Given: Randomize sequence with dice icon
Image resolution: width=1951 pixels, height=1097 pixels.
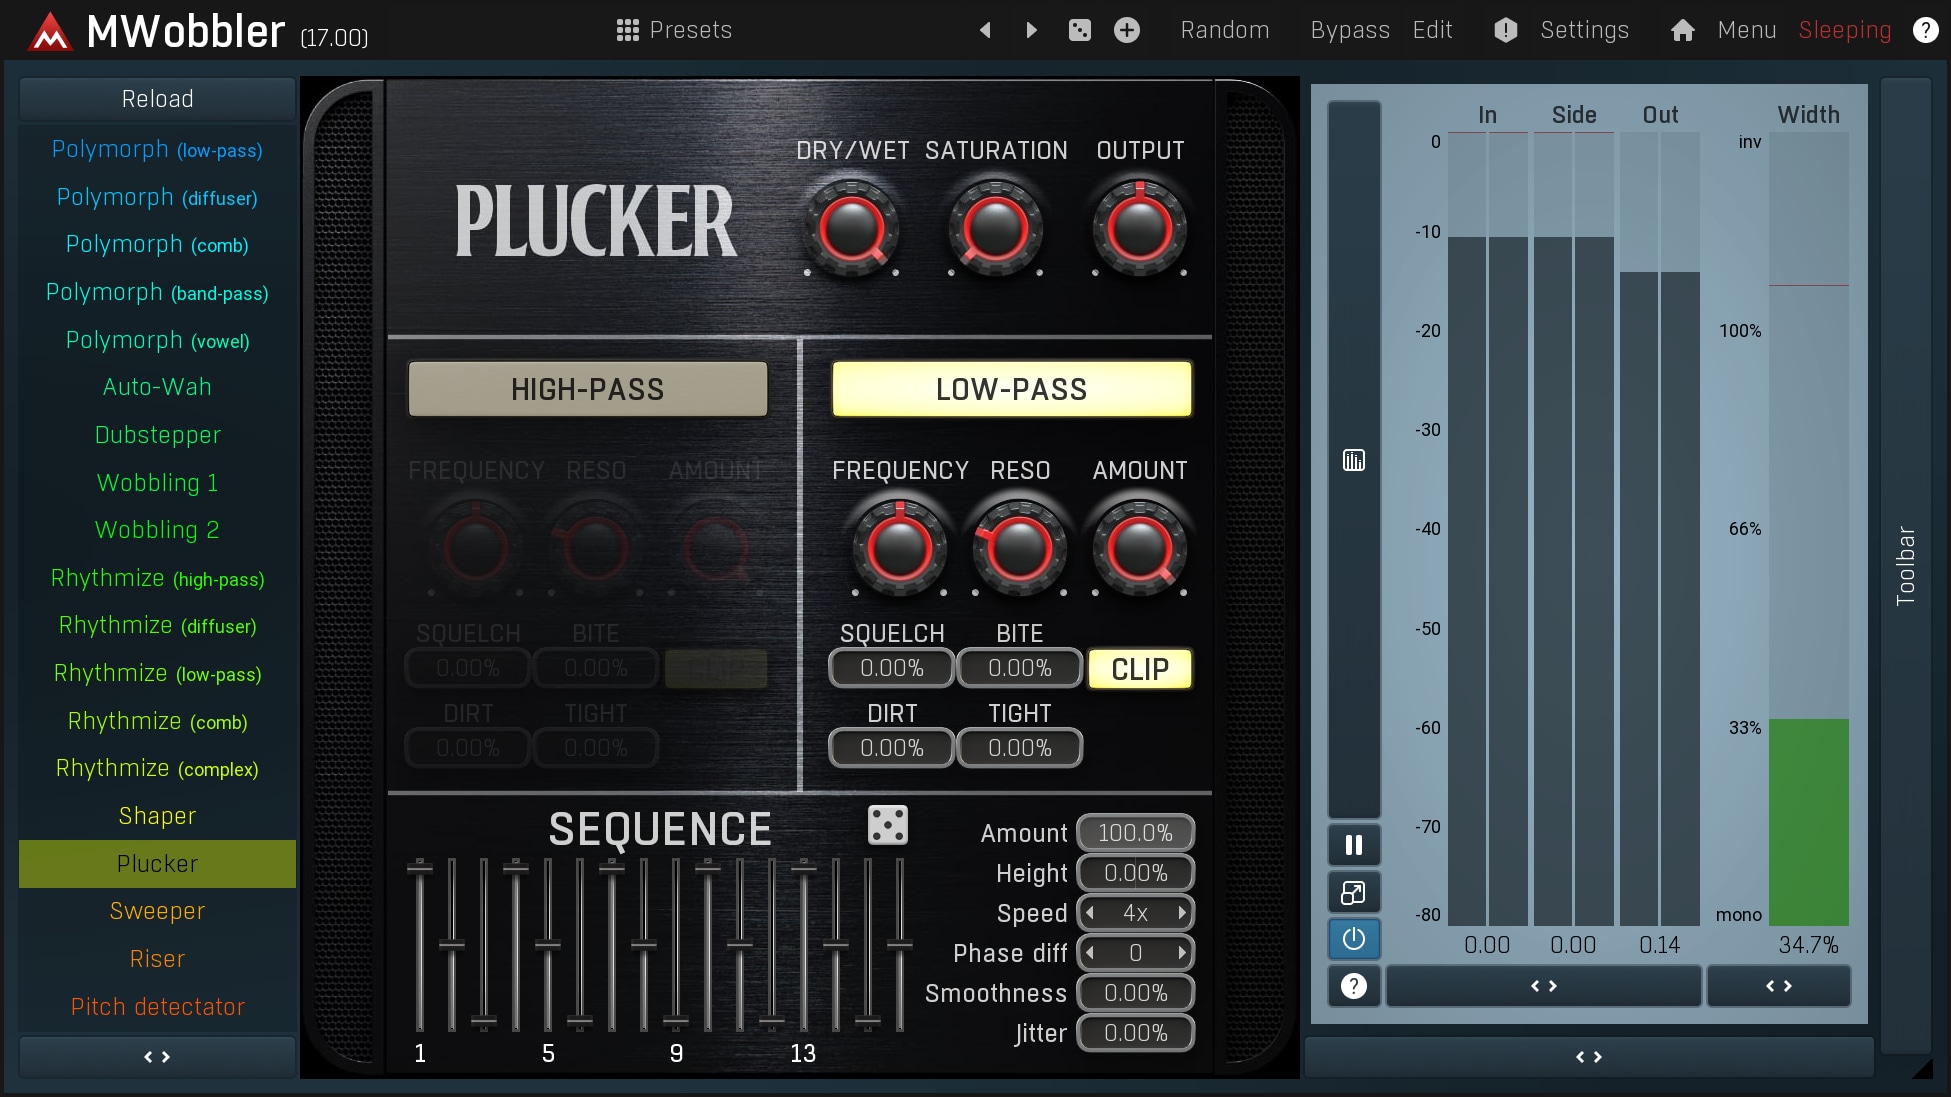Looking at the screenshot, I should click(x=887, y=826).
